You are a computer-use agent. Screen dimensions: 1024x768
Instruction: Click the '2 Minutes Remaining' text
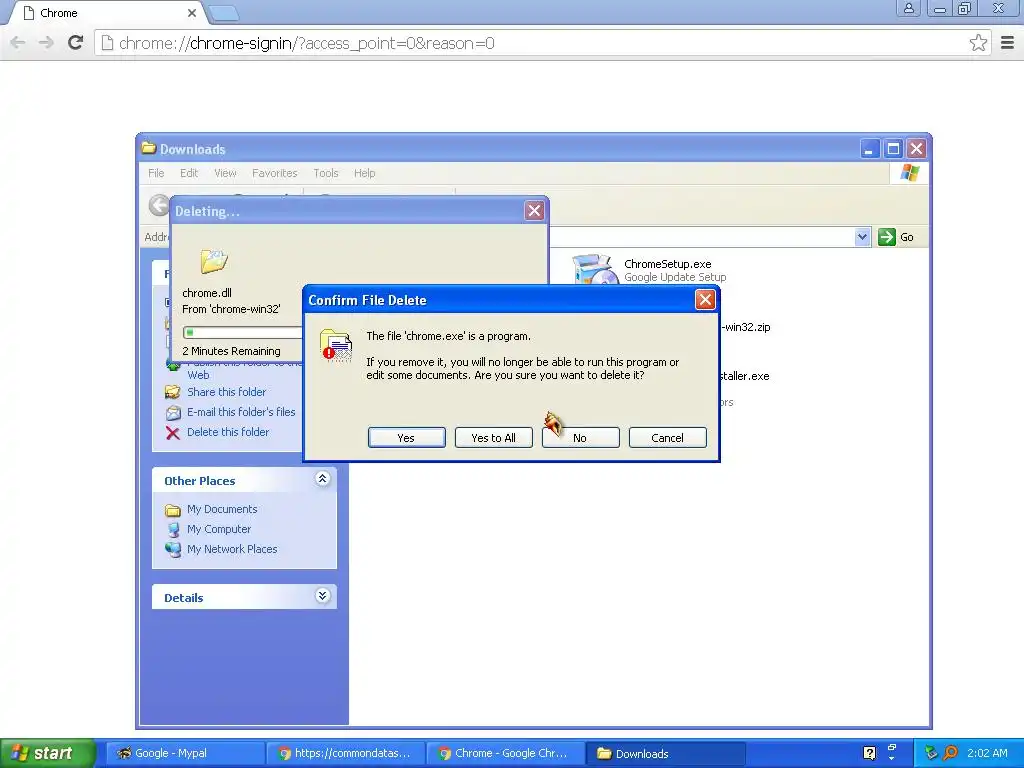(231, 351)
